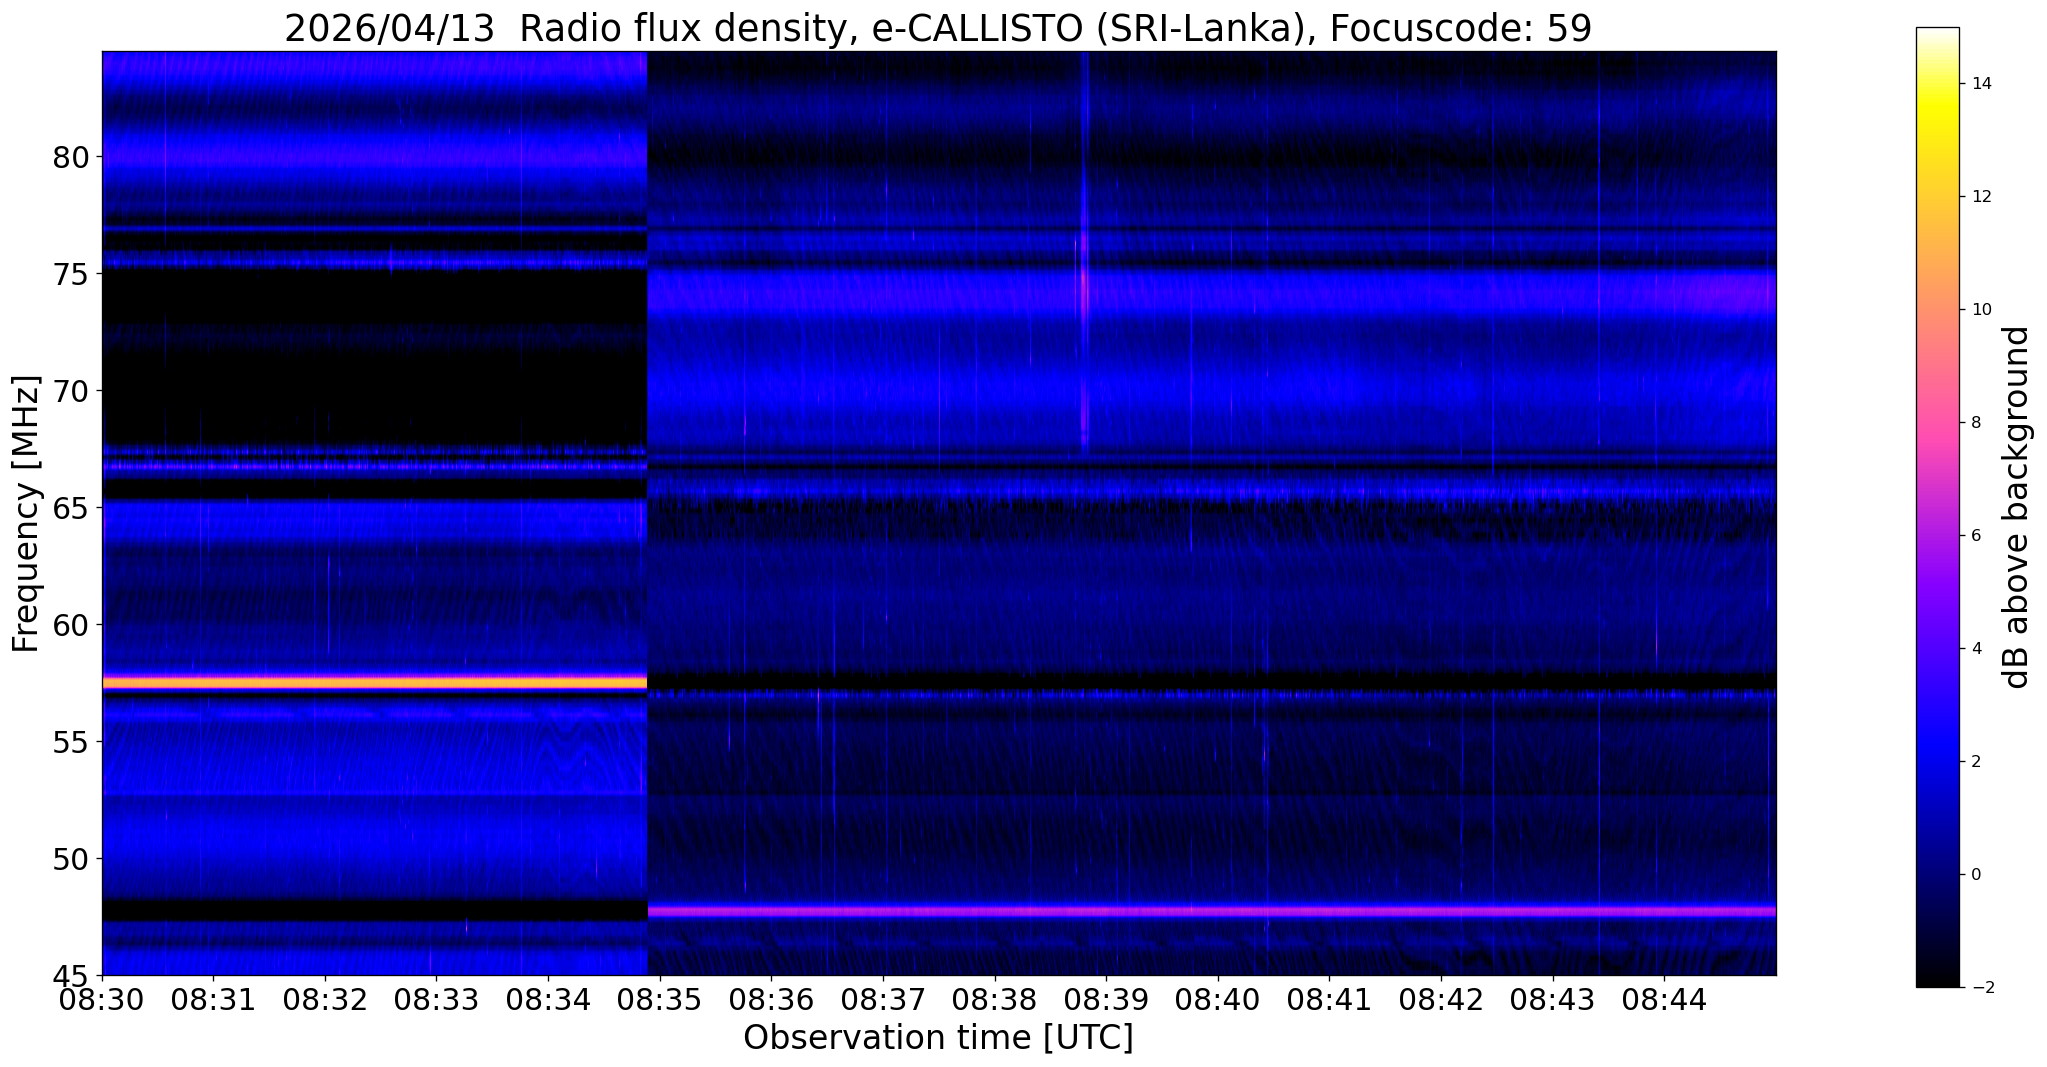
Task: Click the 08:36 time tick label
Action: click(771, 999)
